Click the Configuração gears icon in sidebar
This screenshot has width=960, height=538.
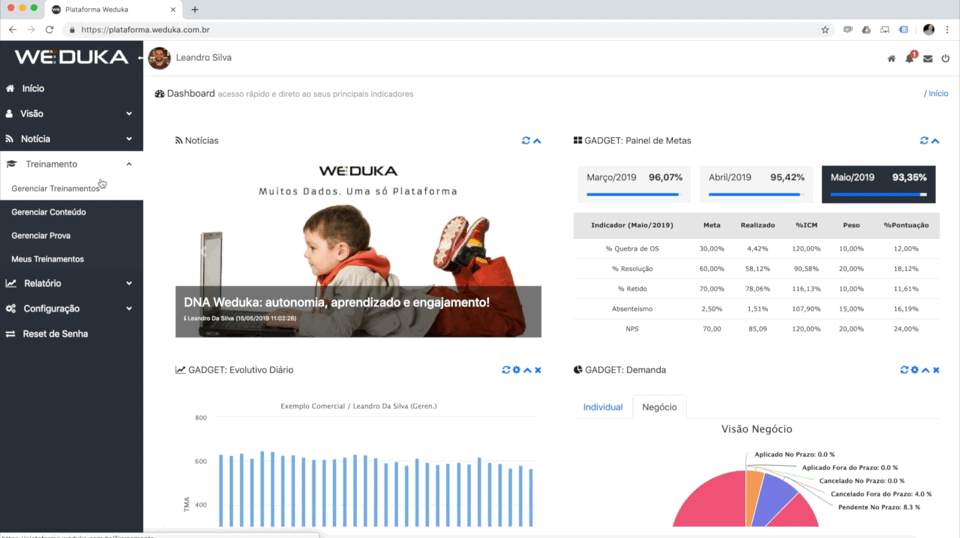pos(10,308)
